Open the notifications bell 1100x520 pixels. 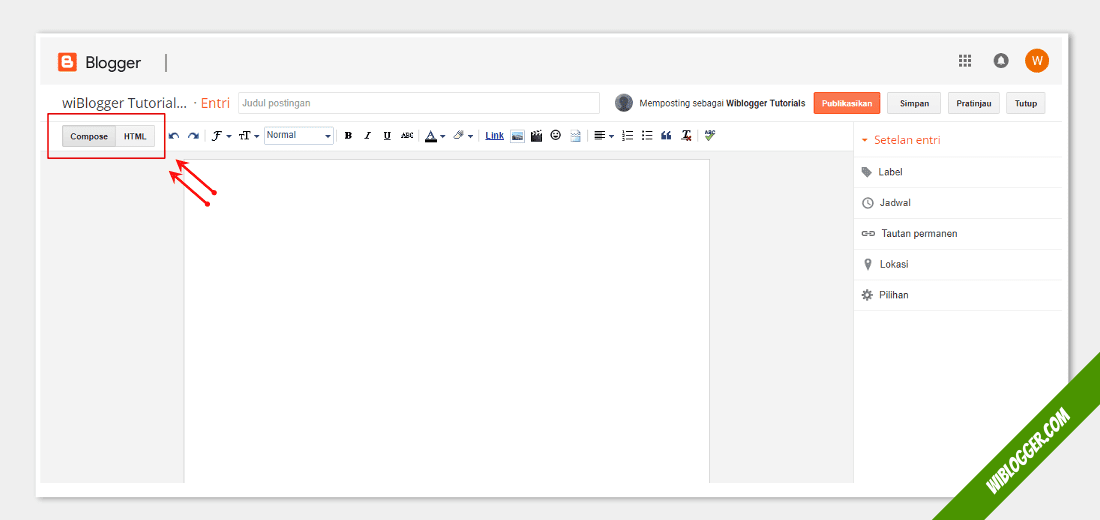tap(1001, 61)
